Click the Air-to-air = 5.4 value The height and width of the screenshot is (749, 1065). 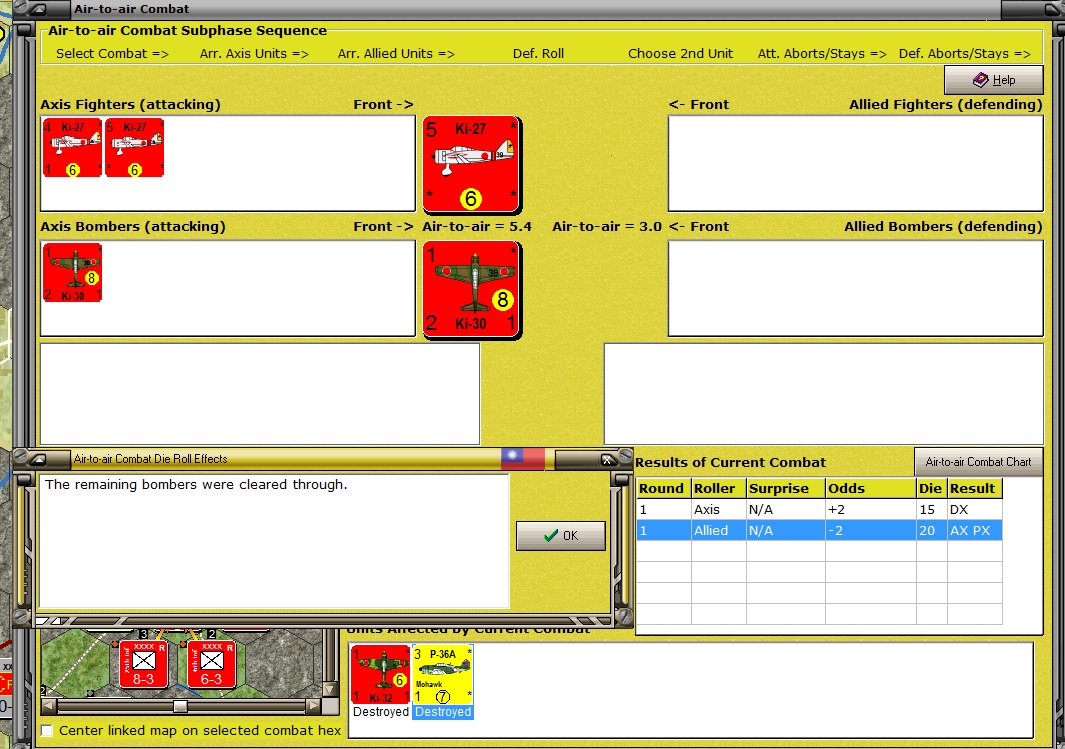[x=477, y=227]
